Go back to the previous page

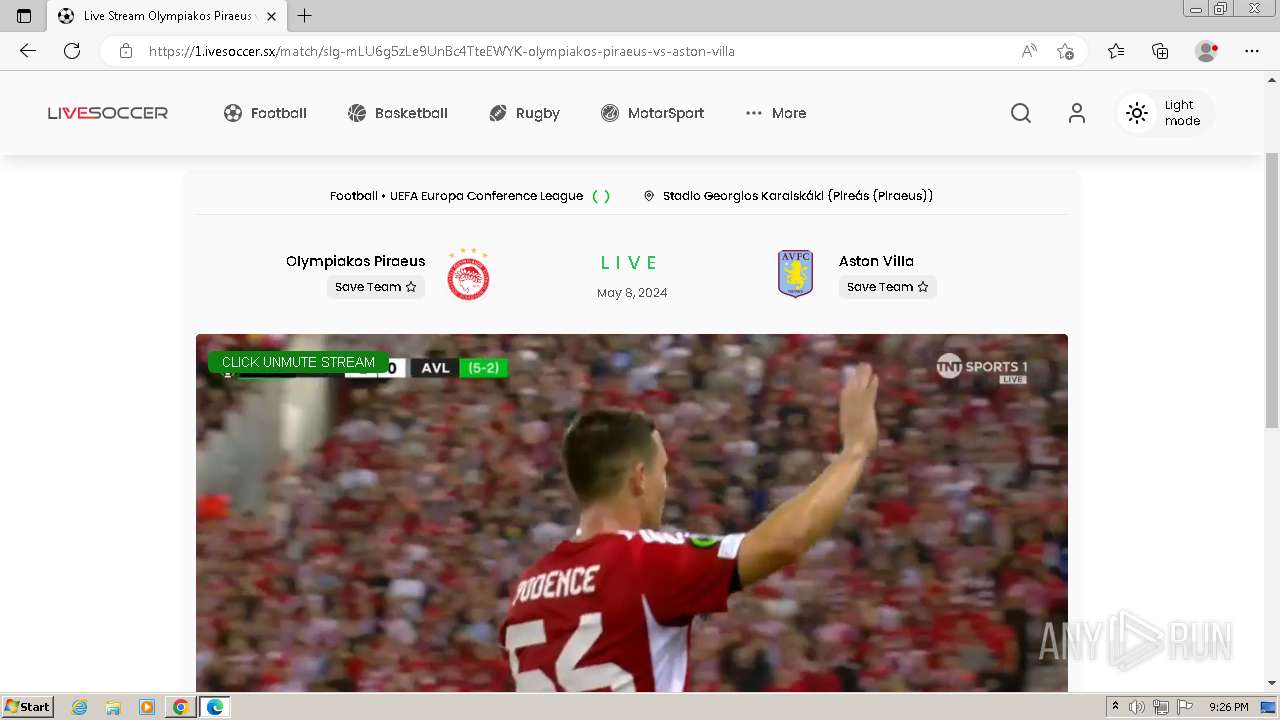pyautogui.click(x=28, y=51)
